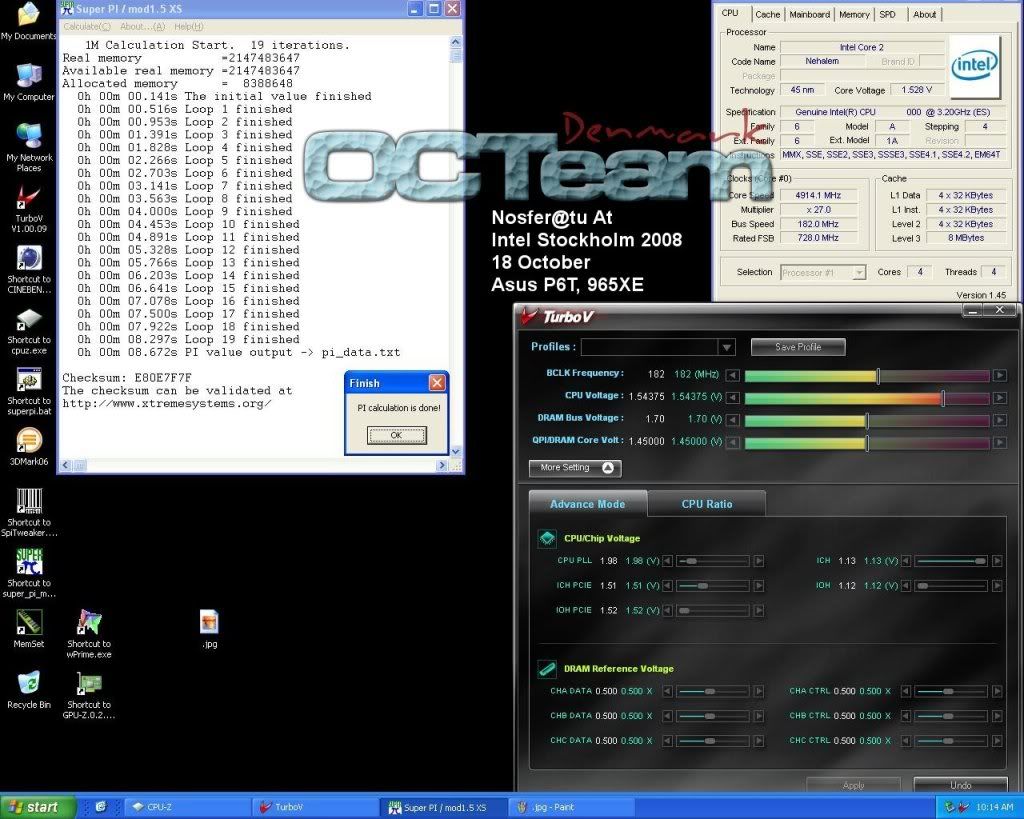Decrease CPU Voltage with left arrow
Screen dimensions: 1024x819
pyautogui.click(x=733, y=398)
